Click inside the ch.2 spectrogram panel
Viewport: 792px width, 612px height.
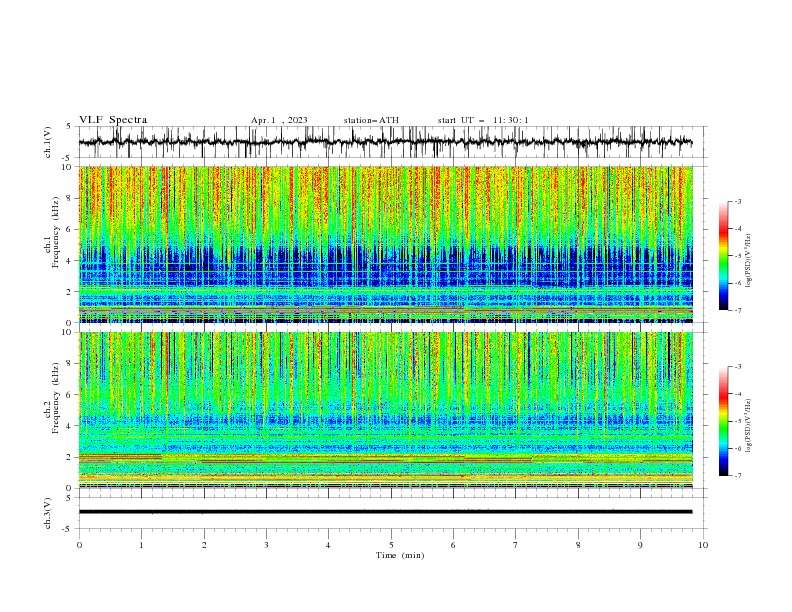(x=385, y=410)
